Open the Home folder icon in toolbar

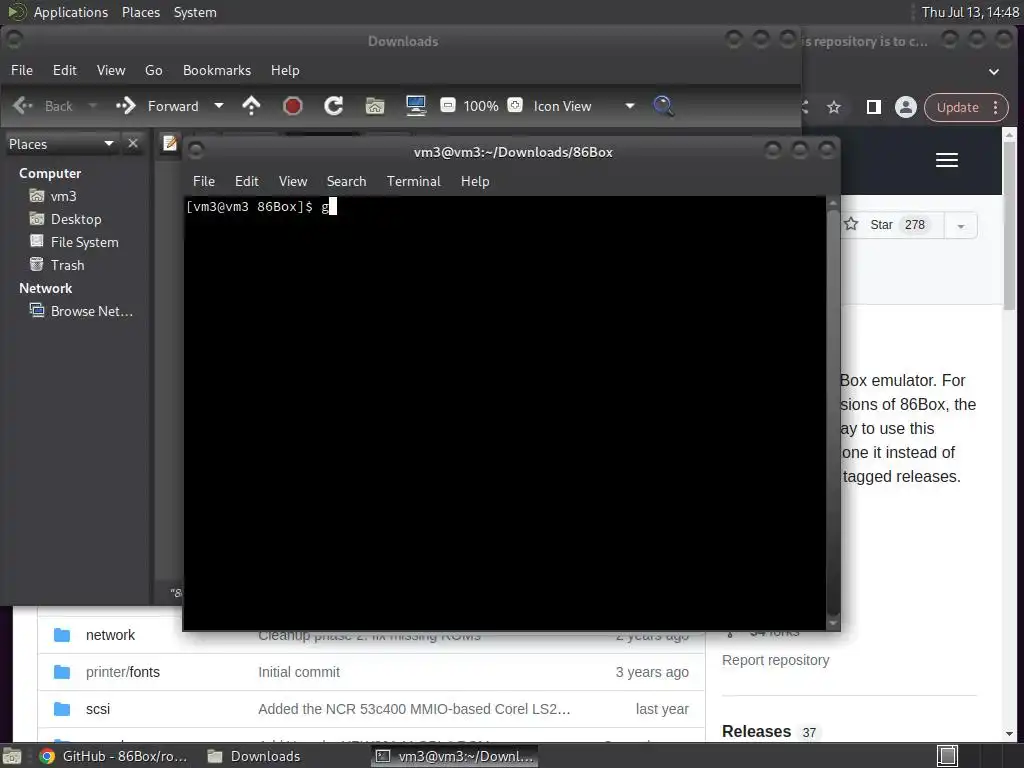(375, 106)
